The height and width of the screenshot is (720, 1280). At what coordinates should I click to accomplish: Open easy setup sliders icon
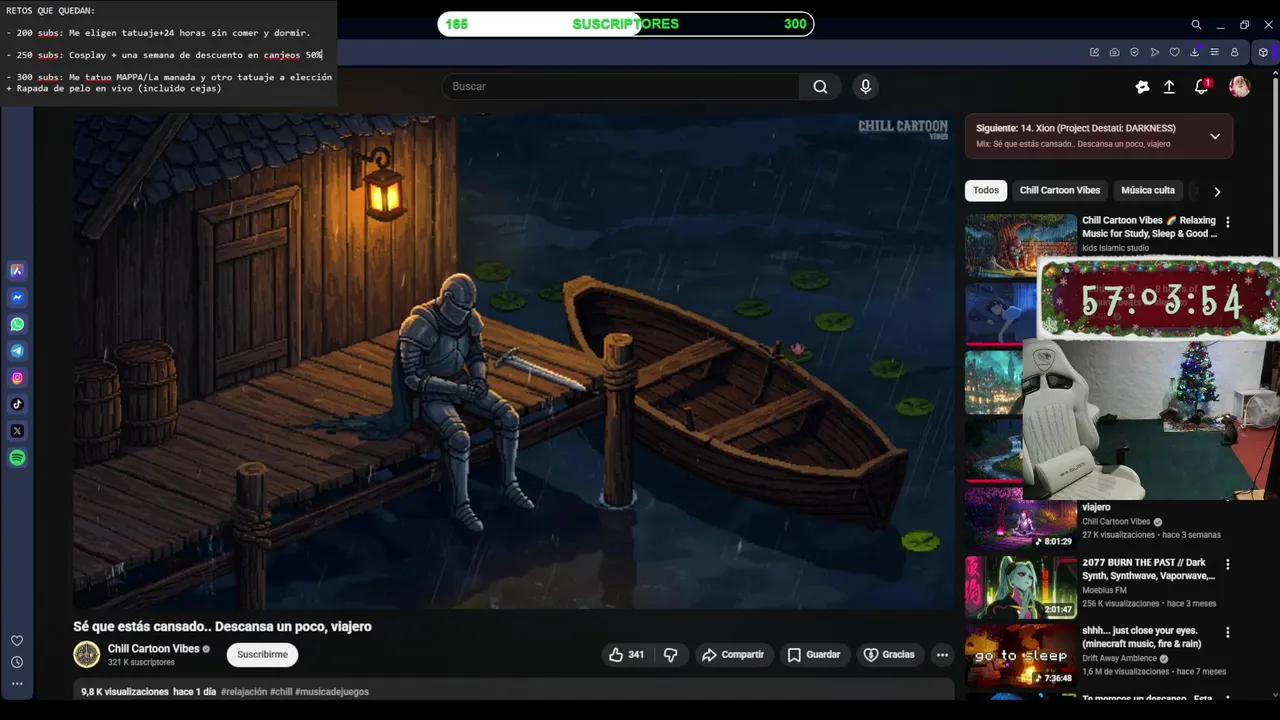coord(1214,52)
